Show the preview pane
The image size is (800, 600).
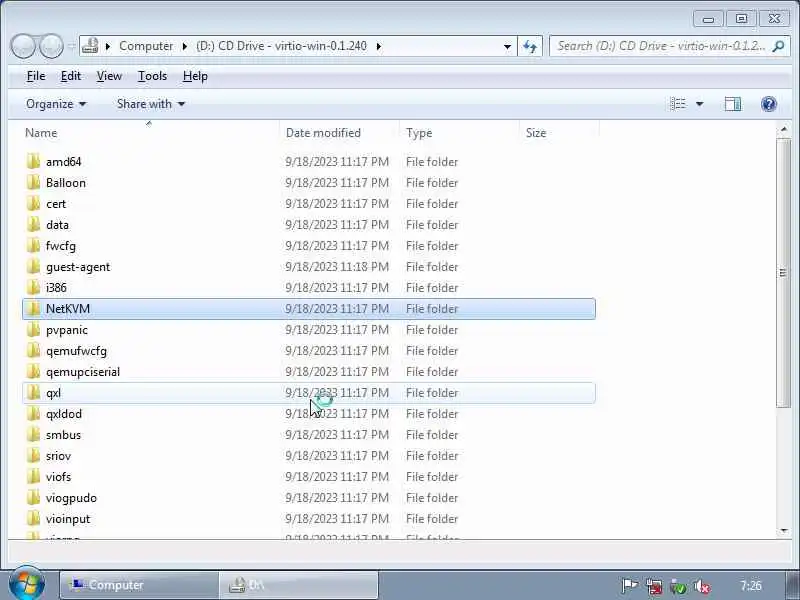coord(733,104)
